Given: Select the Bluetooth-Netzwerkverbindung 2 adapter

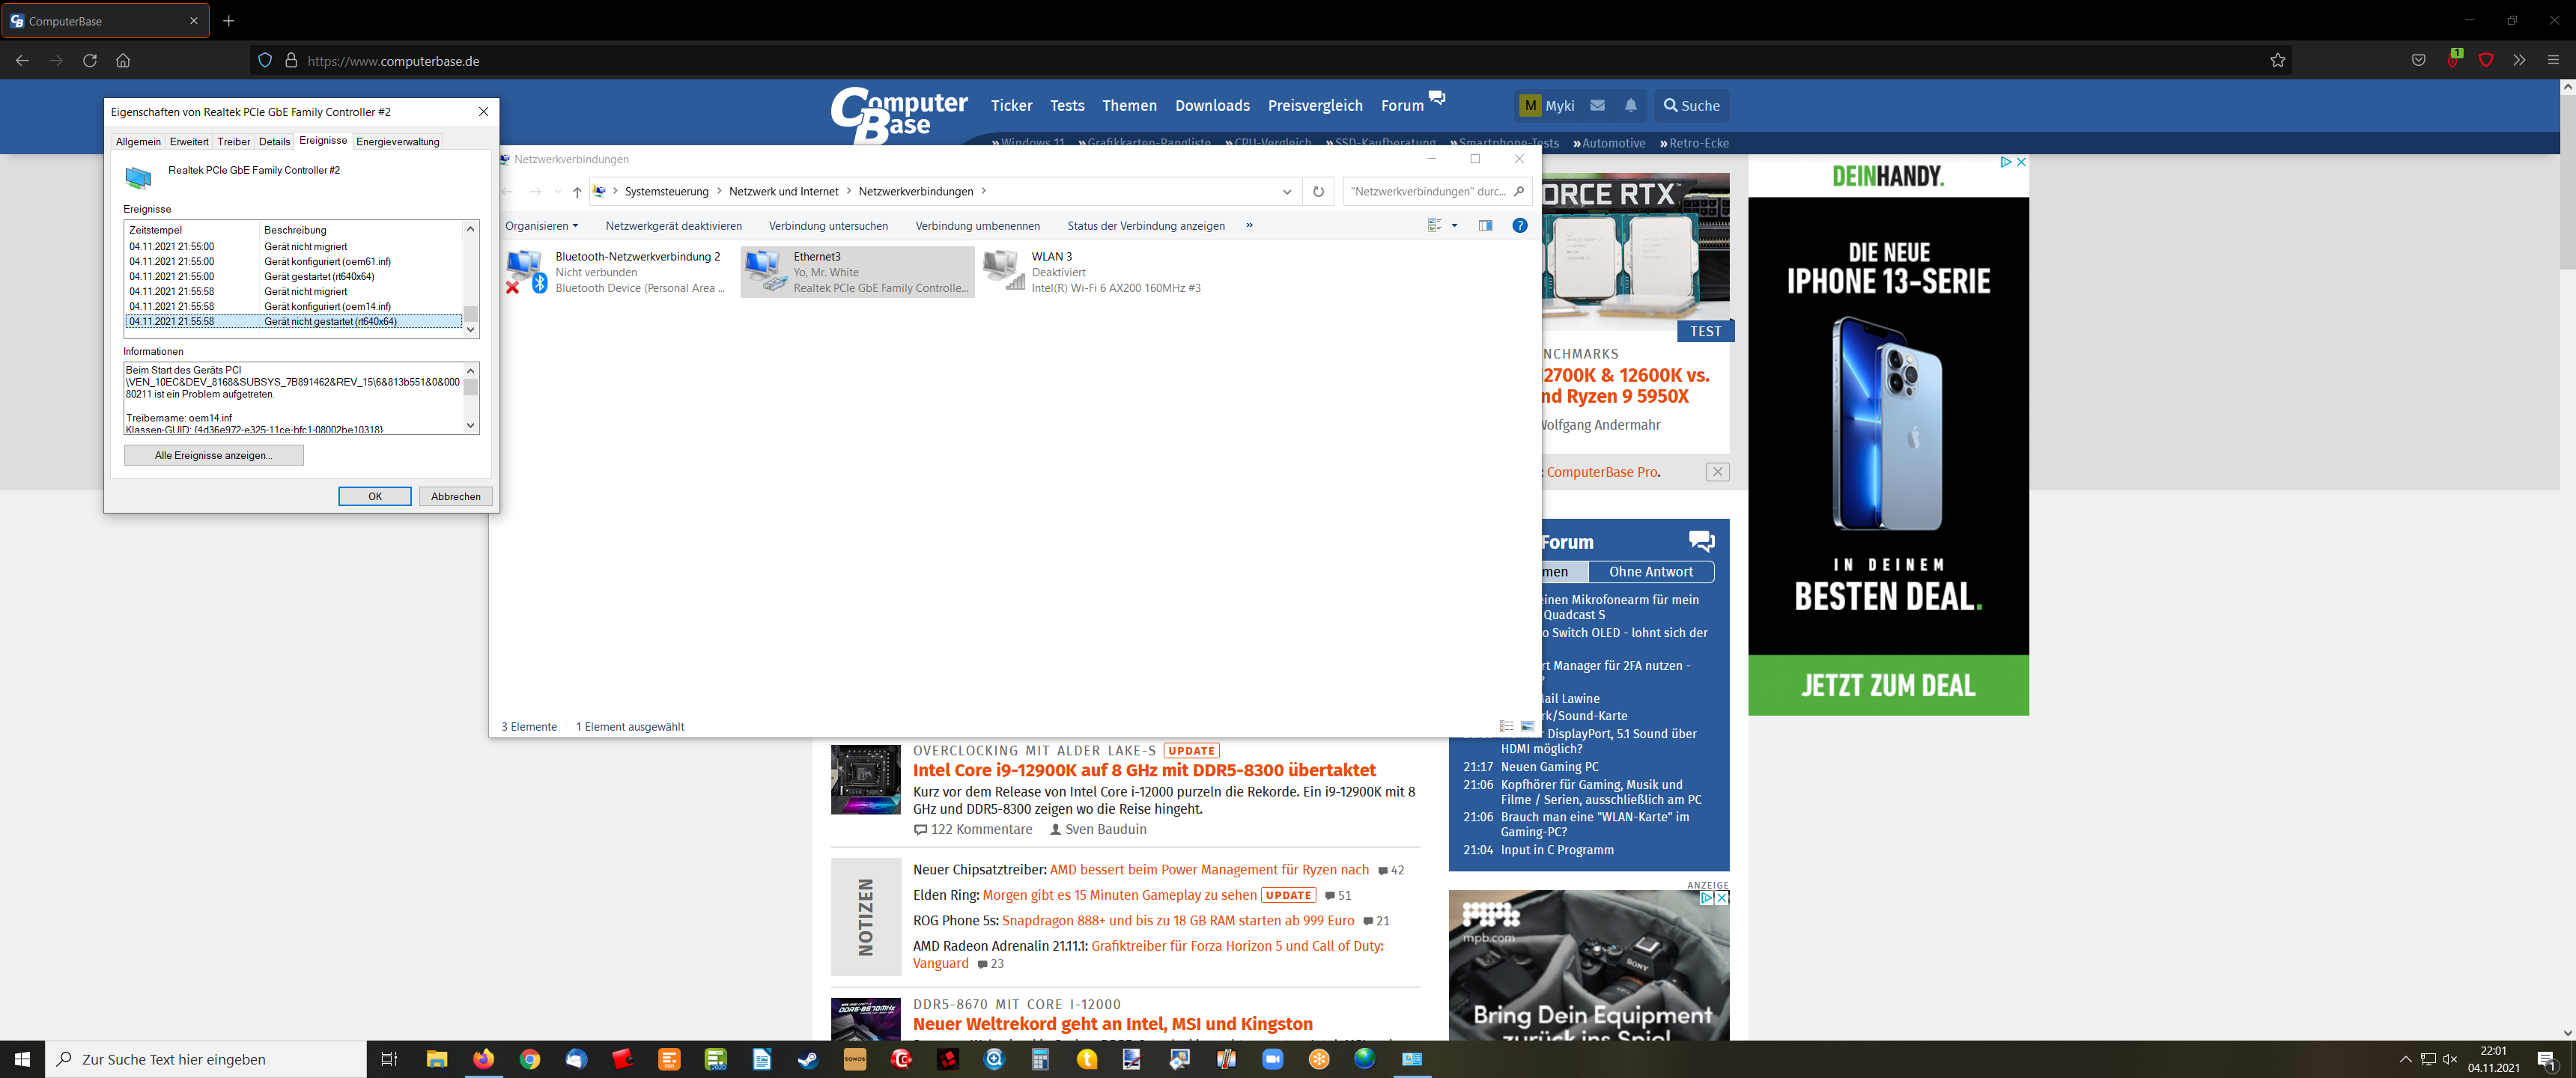Looking at the screenshot, I should click(615, 272).
